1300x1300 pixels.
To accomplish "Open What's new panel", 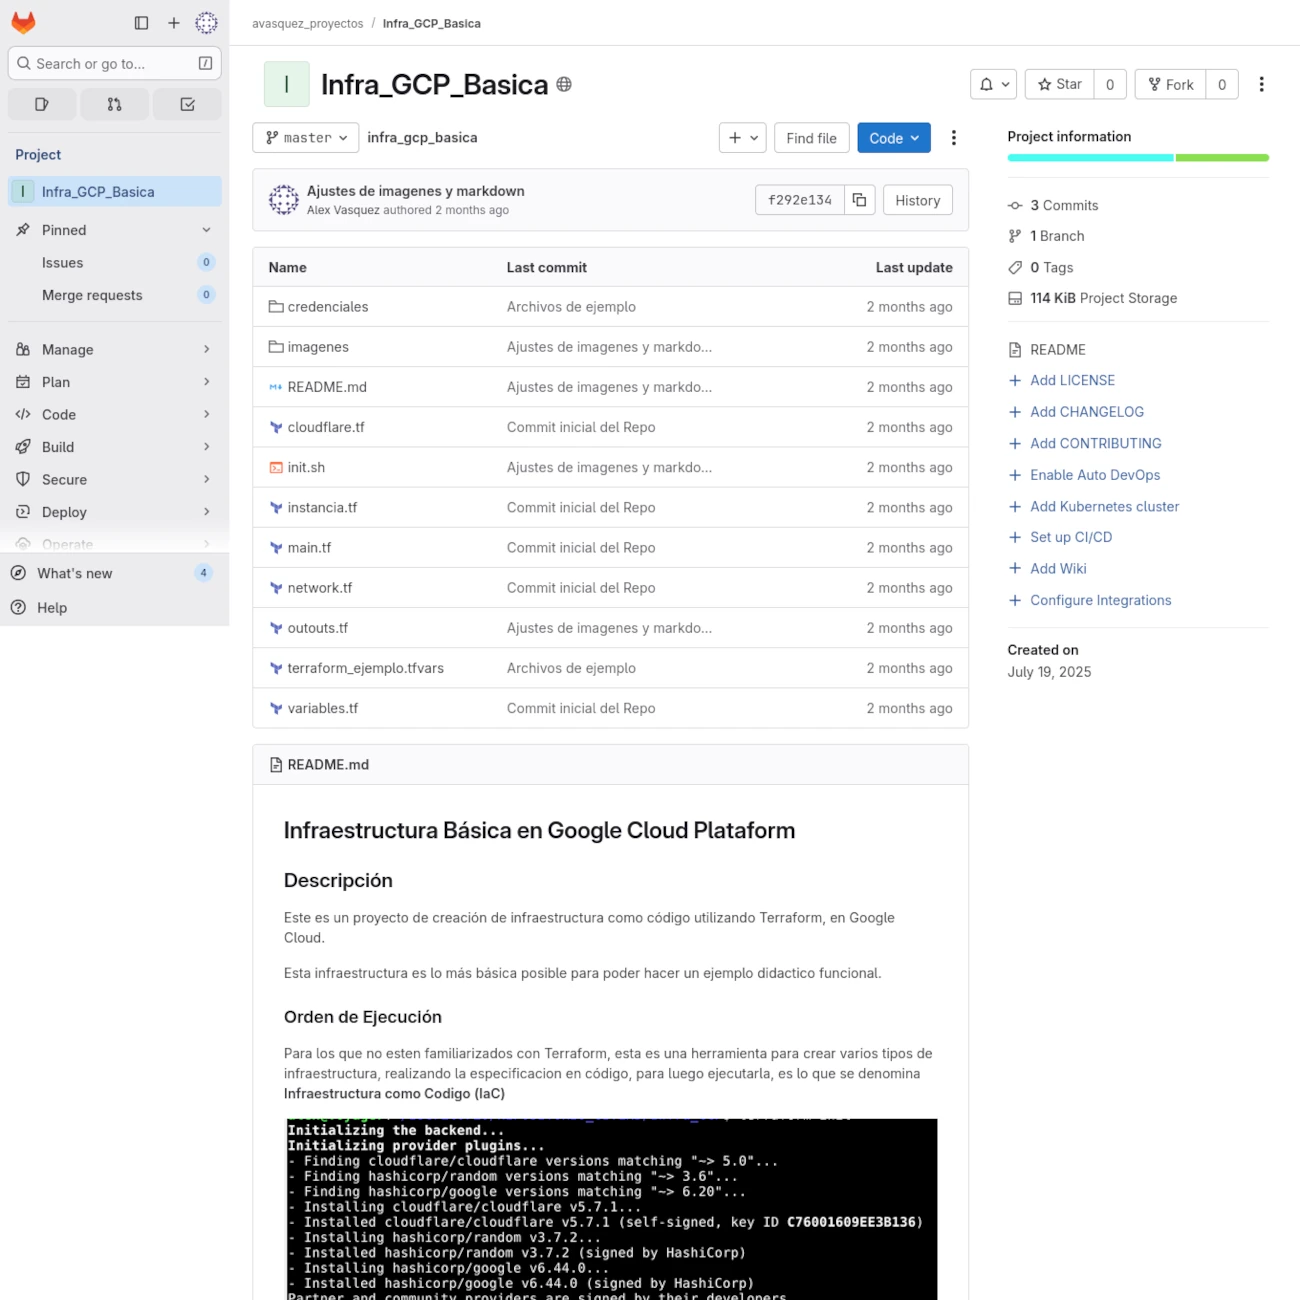I will (x=115, y=573).
